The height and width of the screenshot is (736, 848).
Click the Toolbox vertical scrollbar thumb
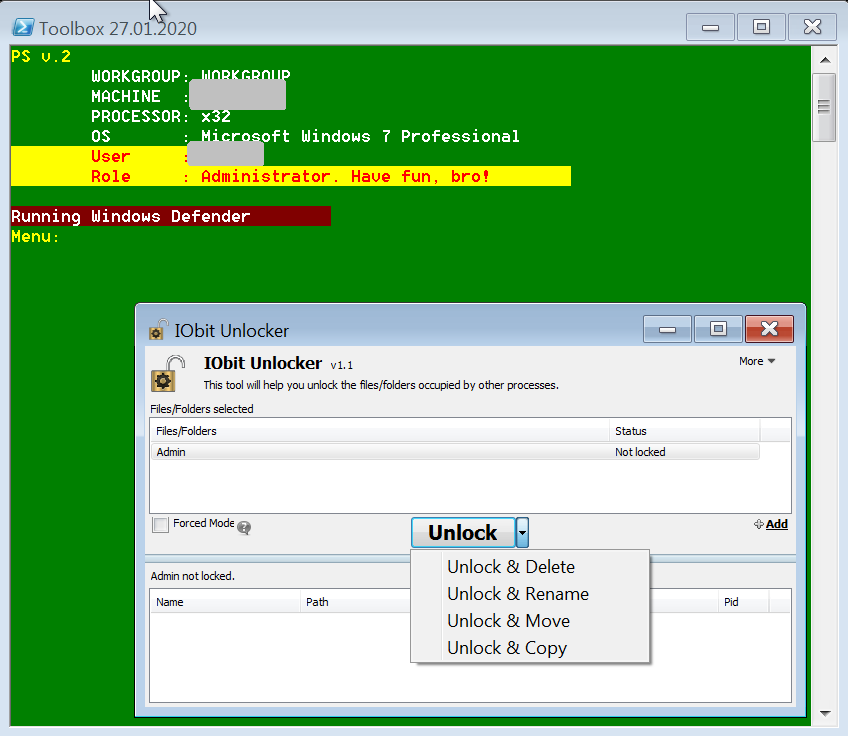[824, 107]
